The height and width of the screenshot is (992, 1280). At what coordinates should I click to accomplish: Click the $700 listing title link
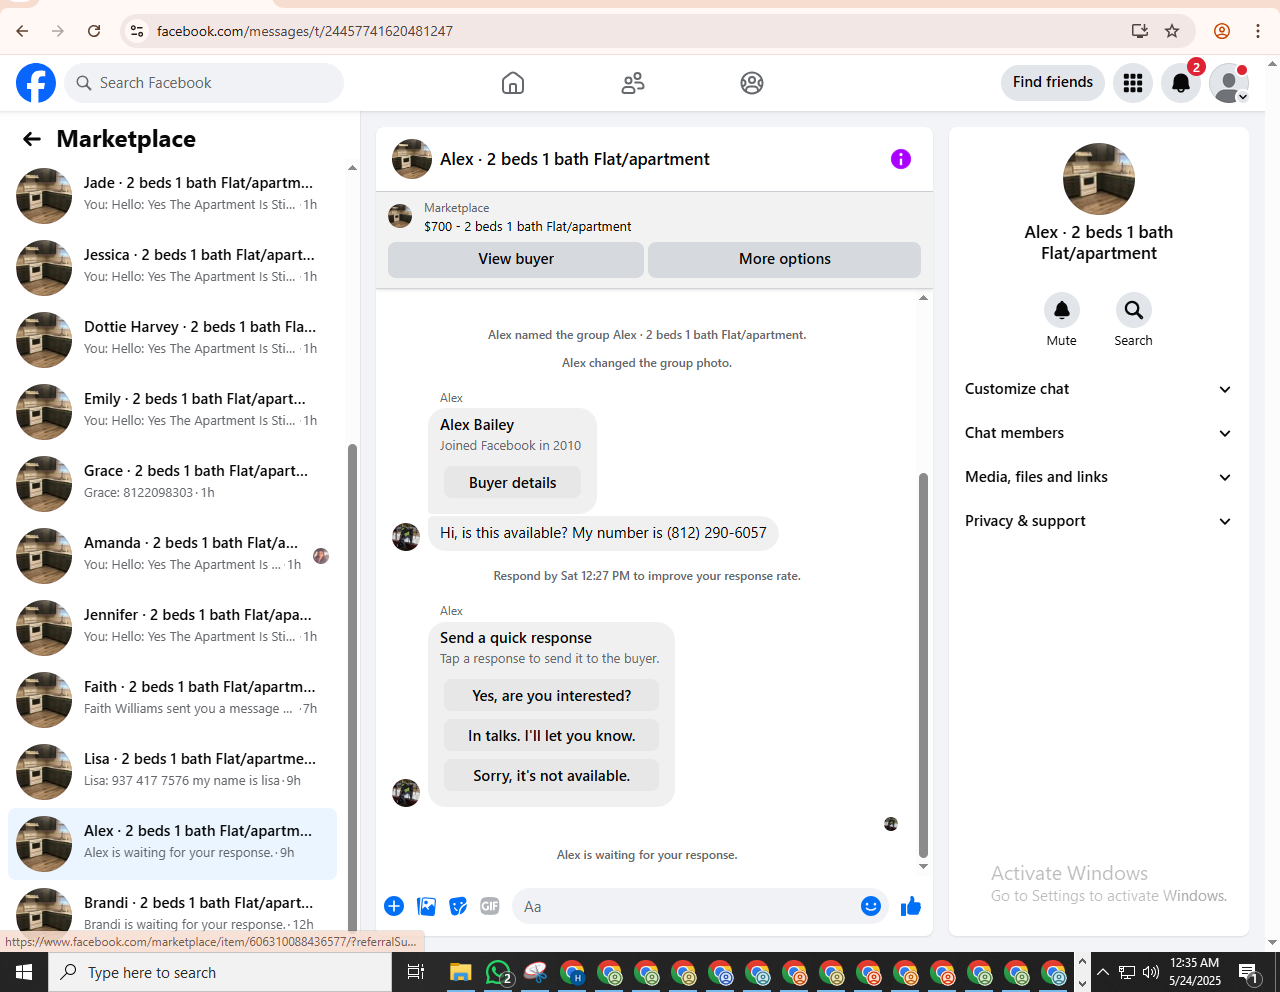click(527, 227)
